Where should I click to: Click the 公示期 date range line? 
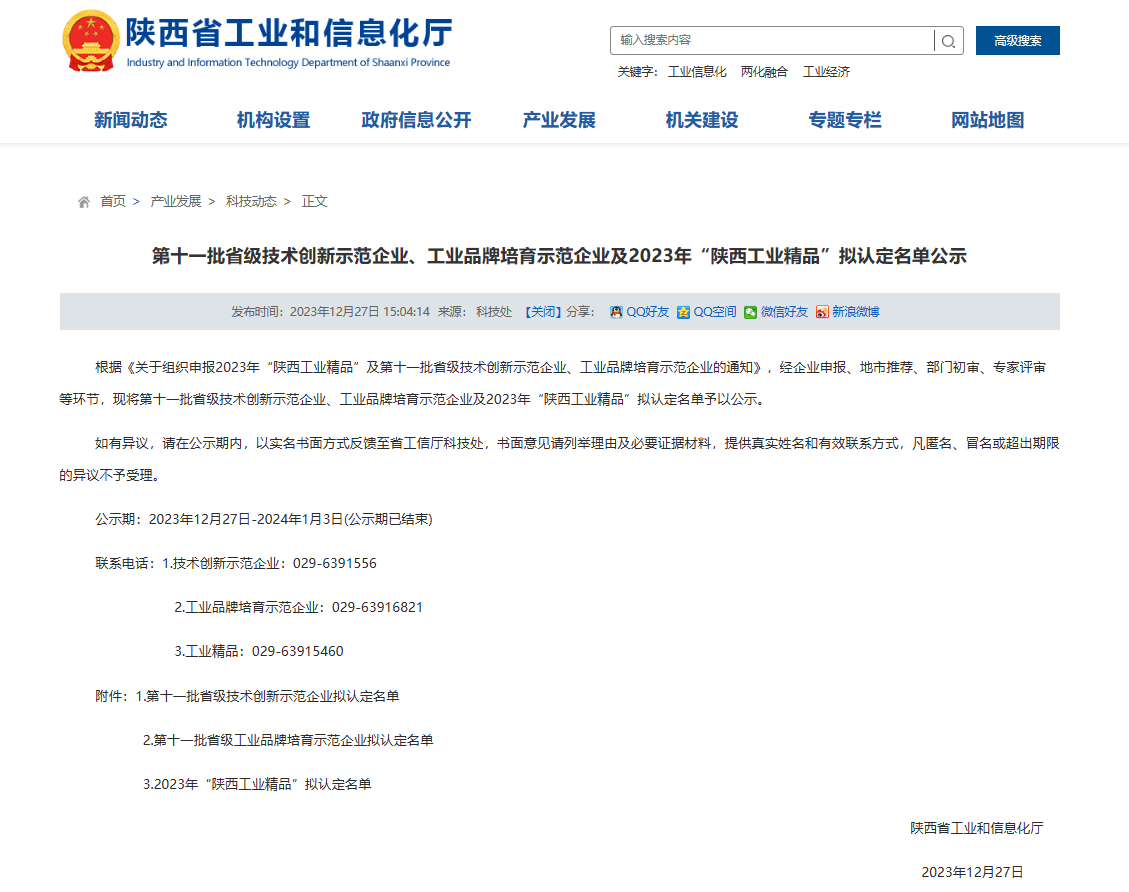pos(264,520)
